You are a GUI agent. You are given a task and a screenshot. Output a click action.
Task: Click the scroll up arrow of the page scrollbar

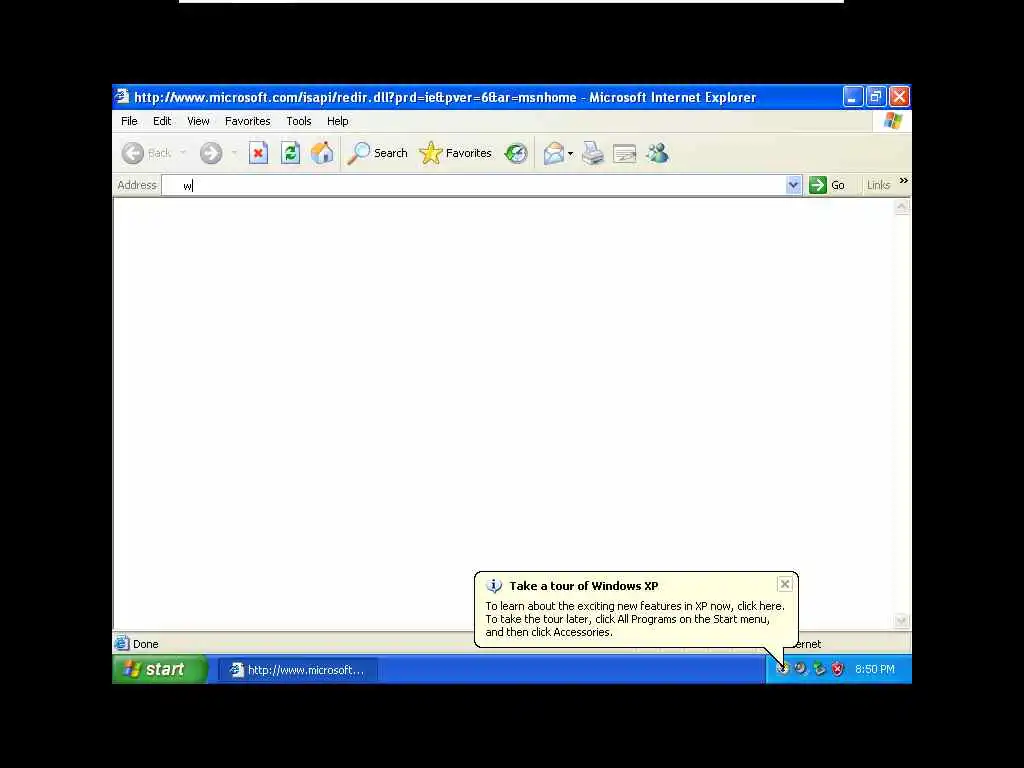click(901, 207)
